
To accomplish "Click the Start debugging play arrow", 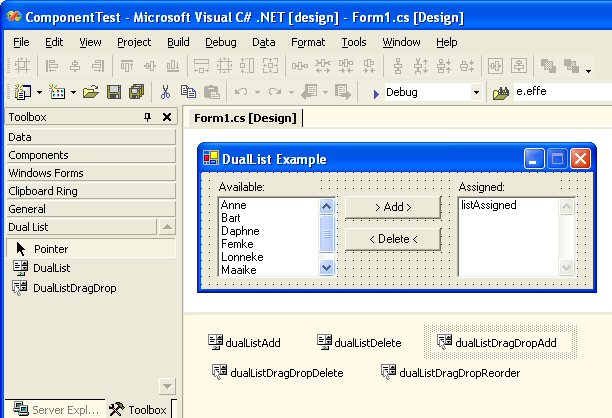I will [x=376, y=94].
